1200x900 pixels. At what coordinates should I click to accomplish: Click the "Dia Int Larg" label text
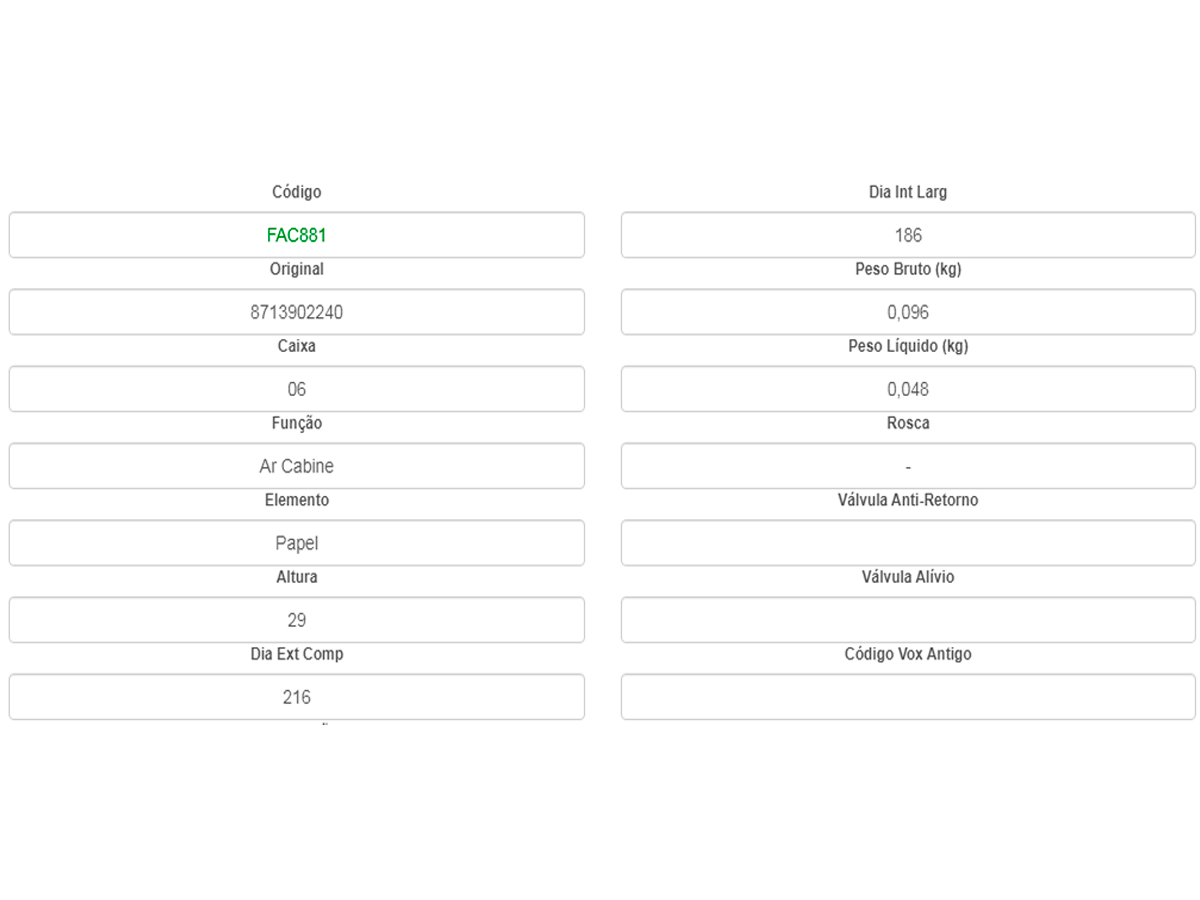(908, 192)
